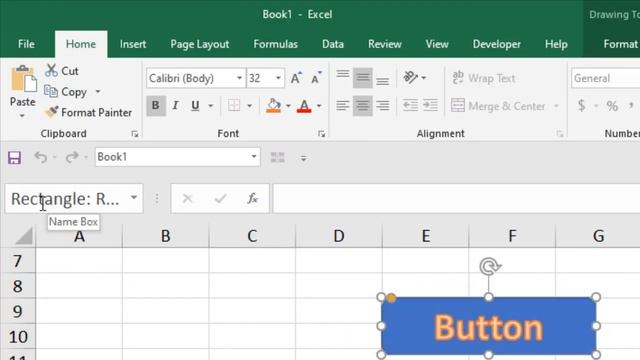Switch to the Developer tab
Image resolution: width=640 pixels, height=360 pixels.
click(497, 44)
